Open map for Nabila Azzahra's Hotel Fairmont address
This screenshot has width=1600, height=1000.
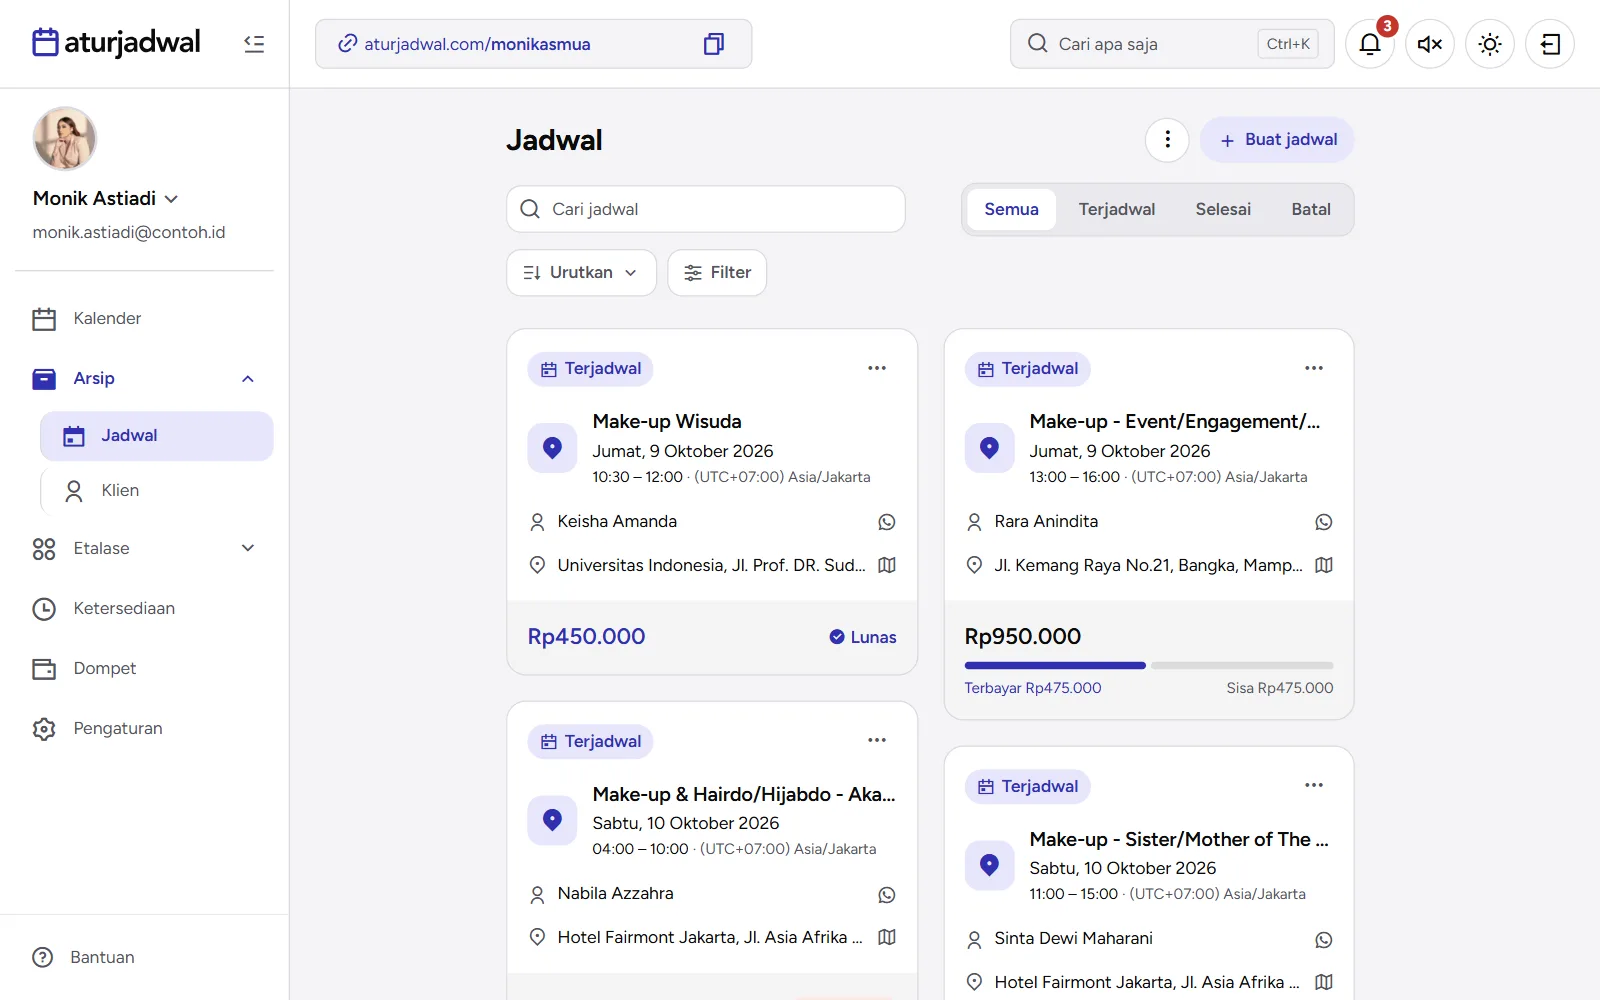pos(887,937)
